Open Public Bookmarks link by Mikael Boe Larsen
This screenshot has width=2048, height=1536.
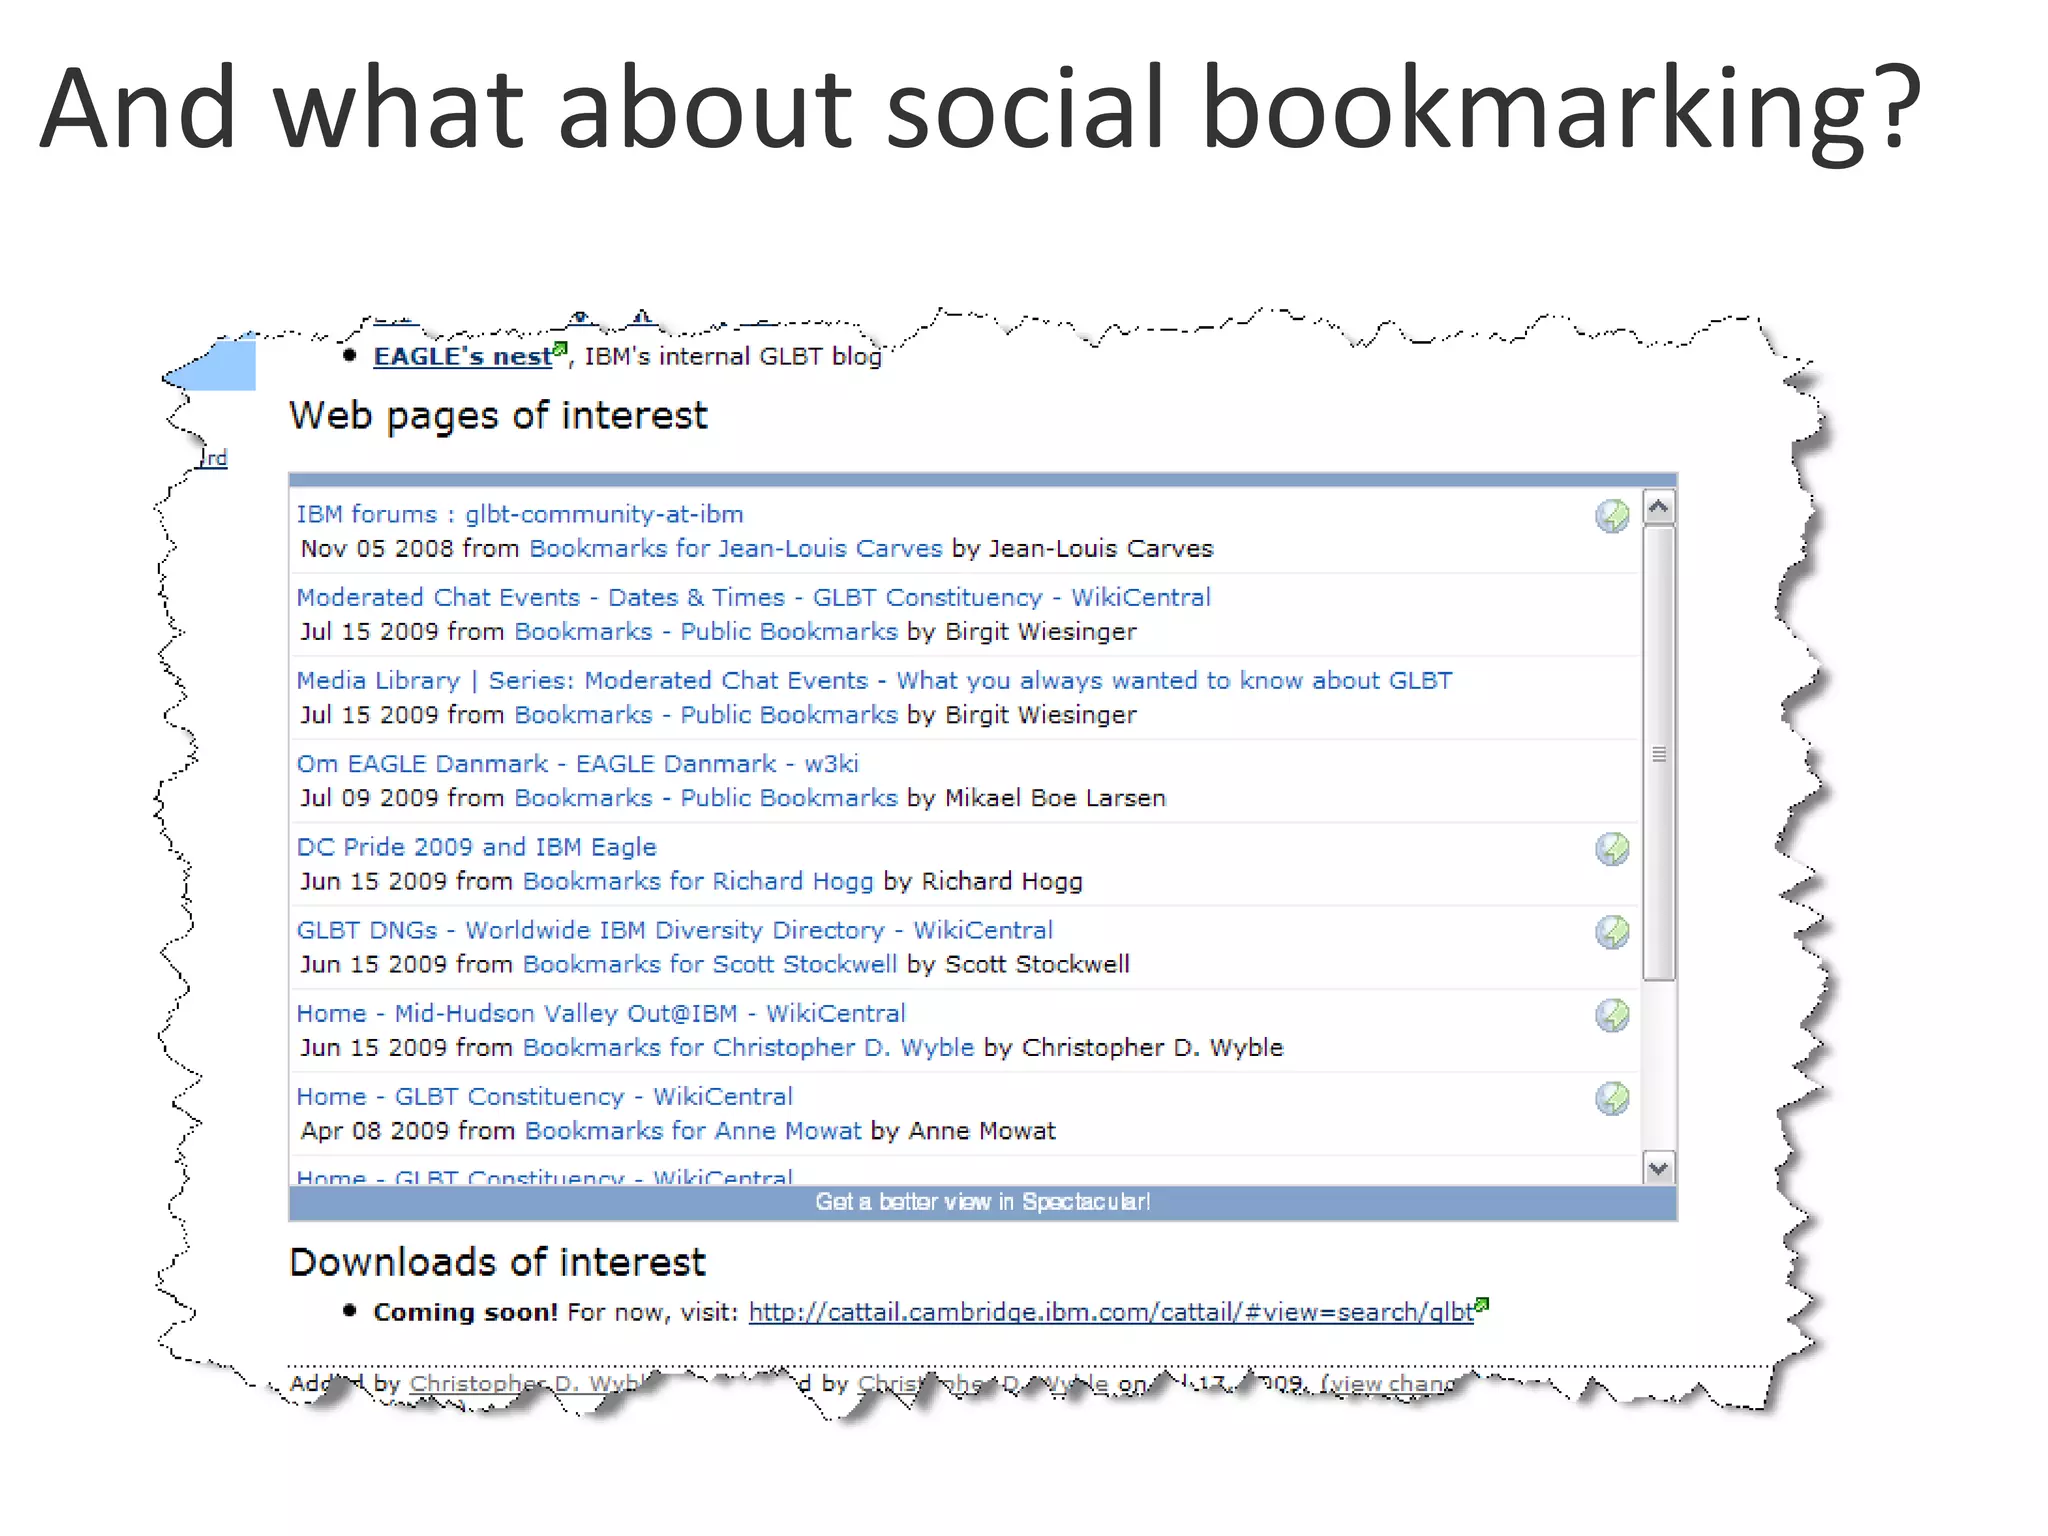[706, 797]
